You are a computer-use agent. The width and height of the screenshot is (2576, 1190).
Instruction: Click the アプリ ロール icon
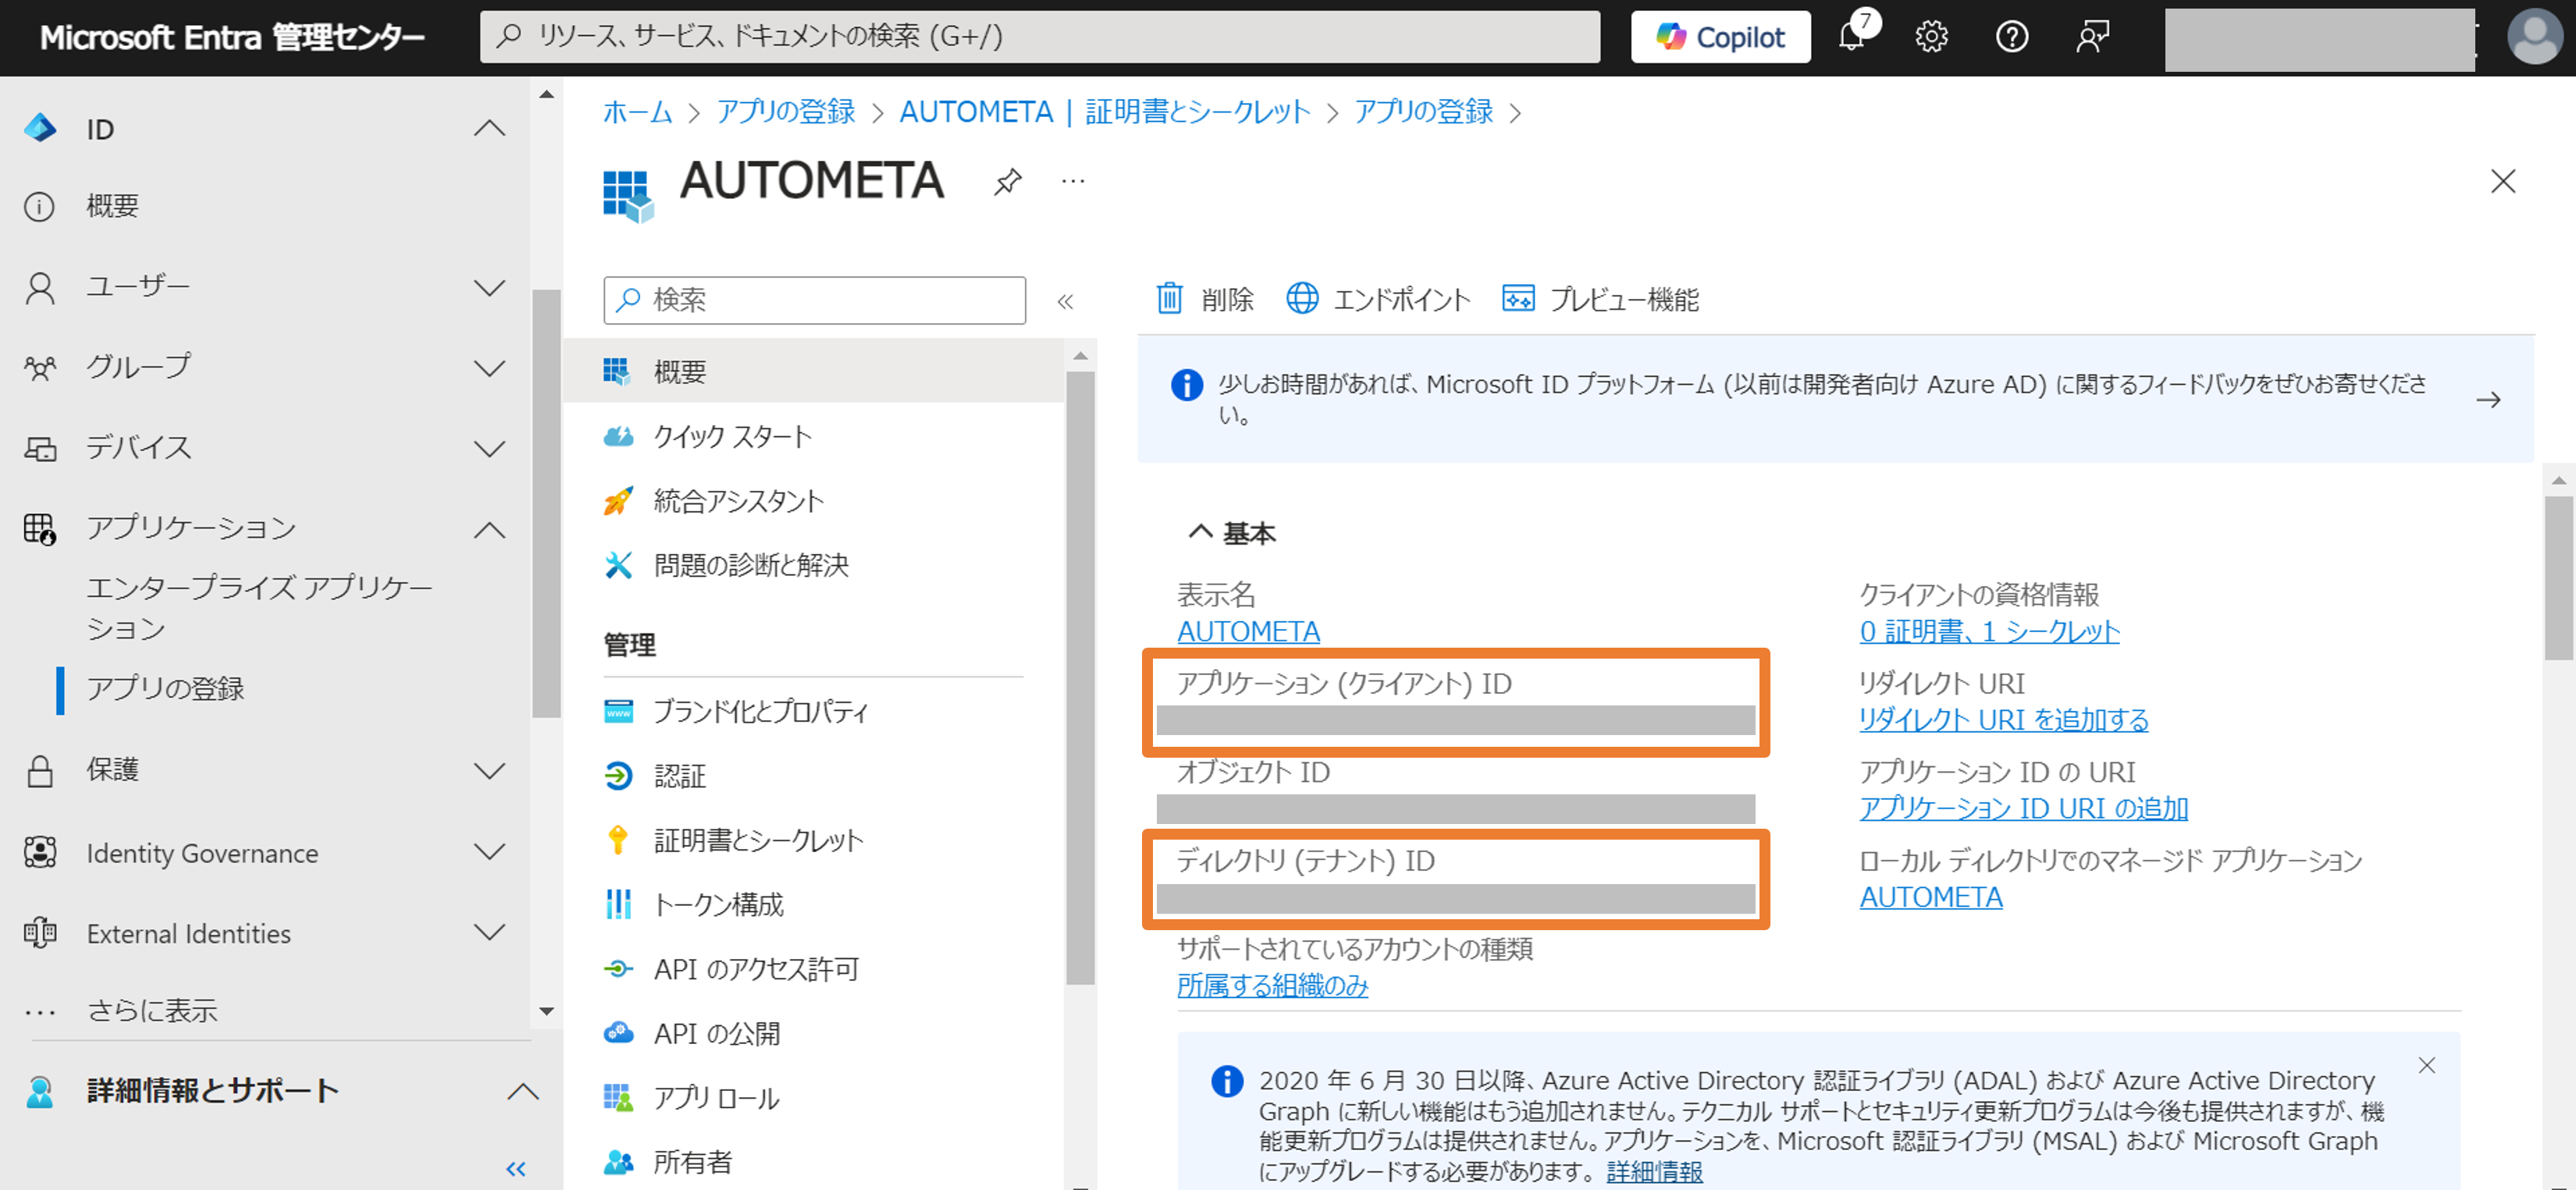618,1098
